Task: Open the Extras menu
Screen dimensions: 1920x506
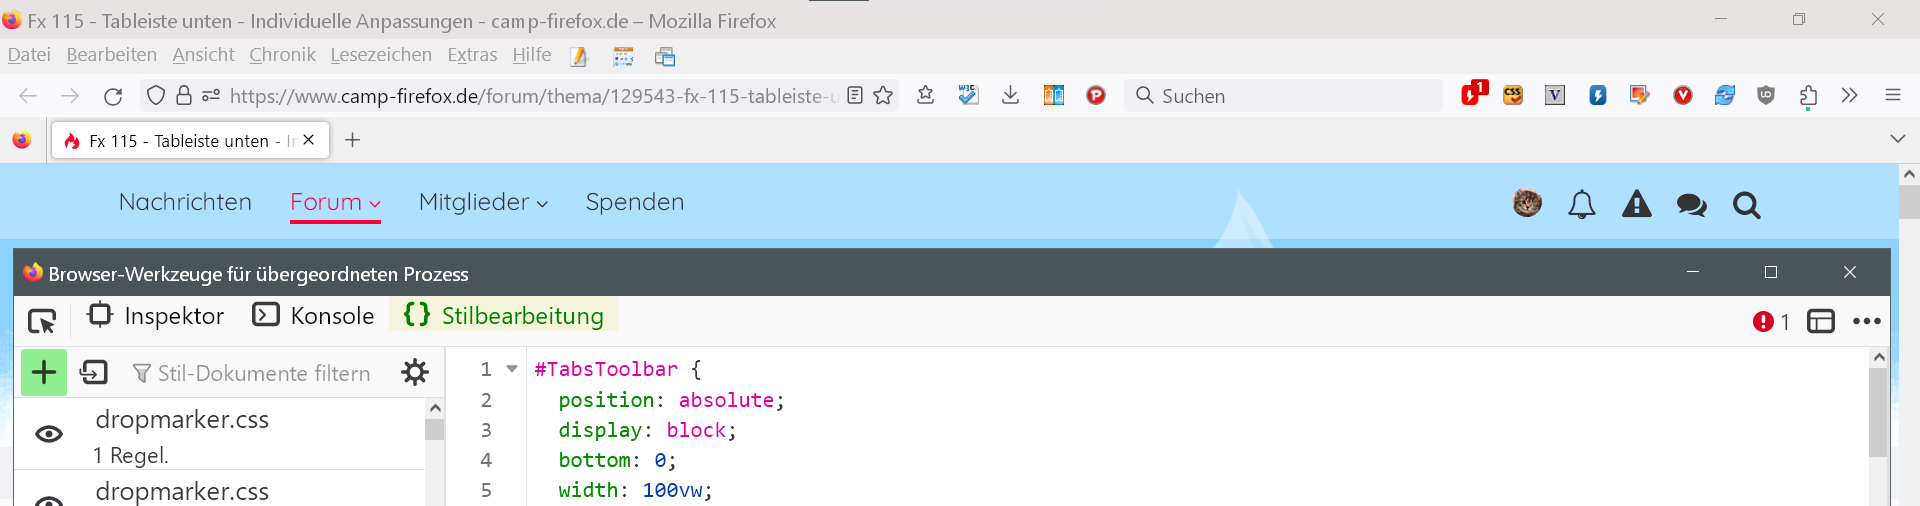Action: [472, 55]
